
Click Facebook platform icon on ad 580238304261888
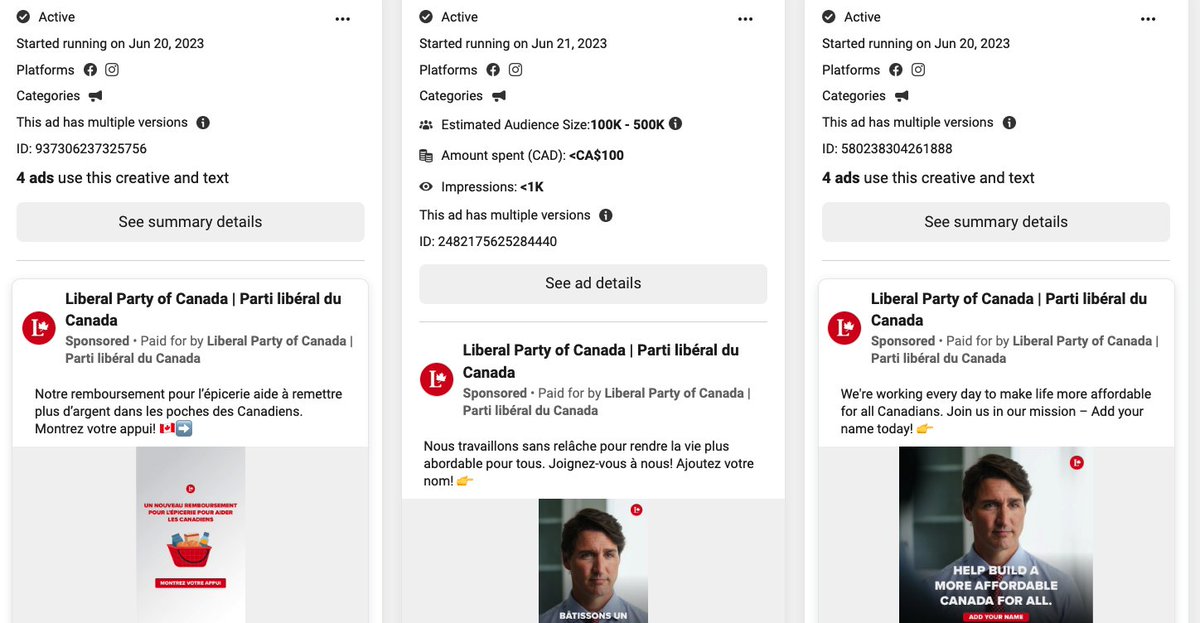(x=896, y=70)
